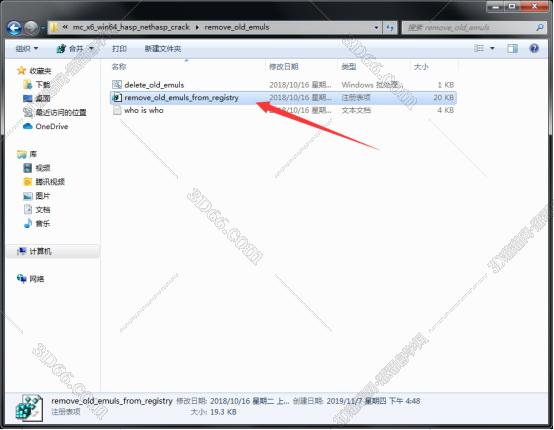Select the who is who text file
554x430 pixels.
(143, 110)
